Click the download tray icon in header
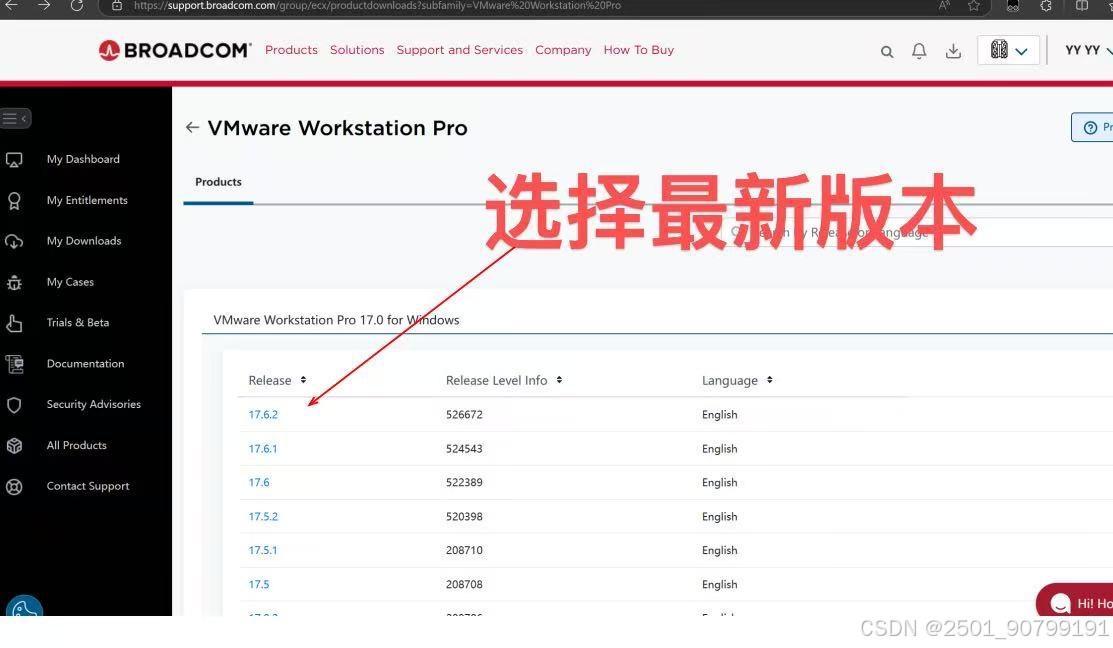 953,51
